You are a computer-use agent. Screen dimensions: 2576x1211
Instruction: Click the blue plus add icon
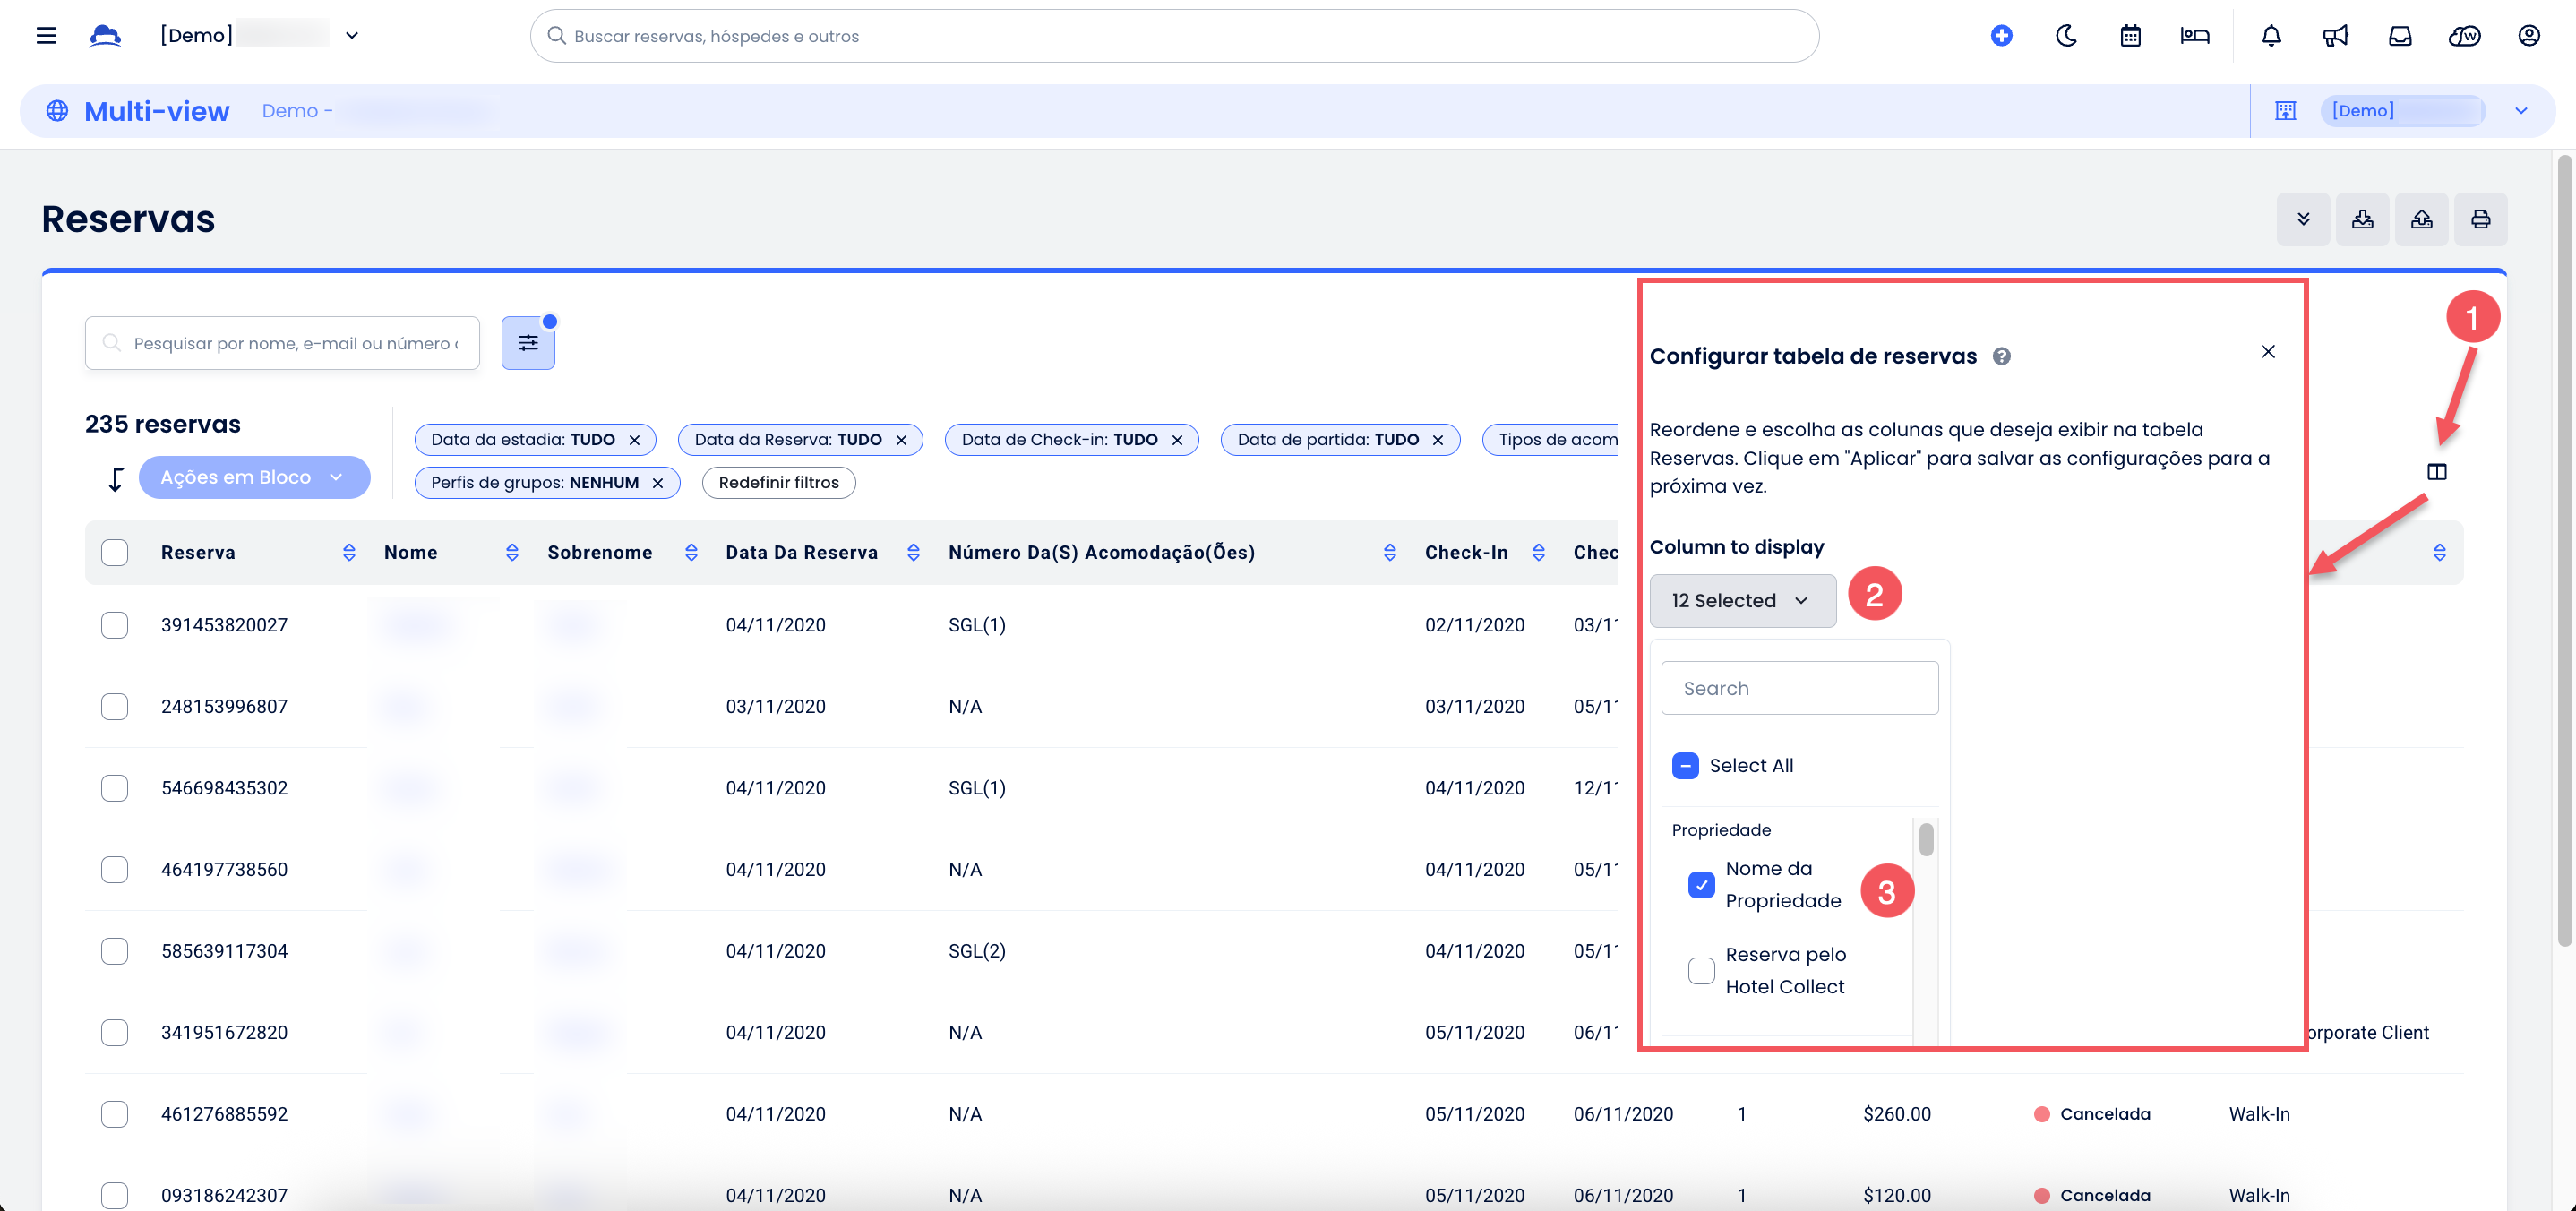pyautogui.click(x=2001, y=36)
